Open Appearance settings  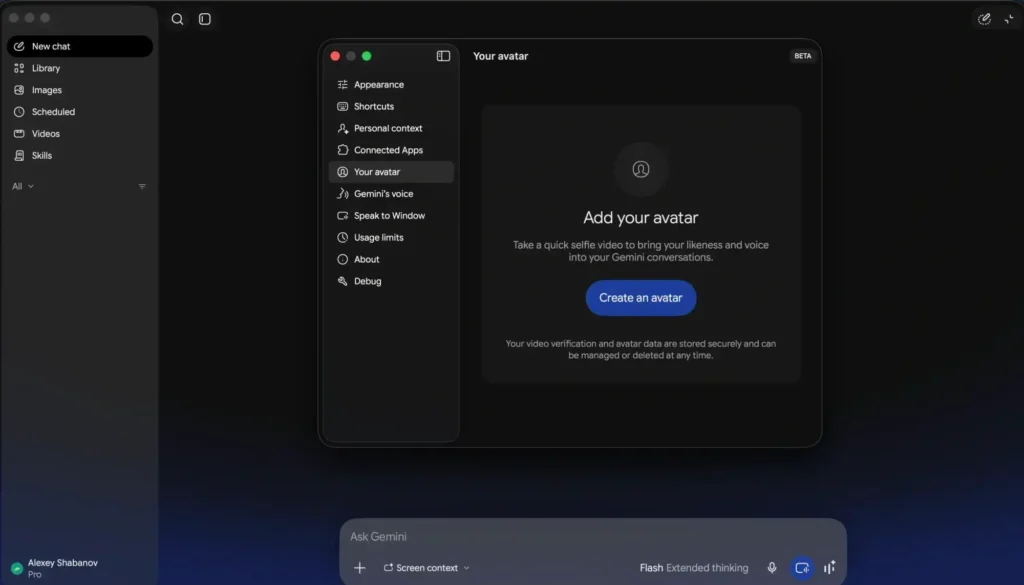click(x=391, y=85)
